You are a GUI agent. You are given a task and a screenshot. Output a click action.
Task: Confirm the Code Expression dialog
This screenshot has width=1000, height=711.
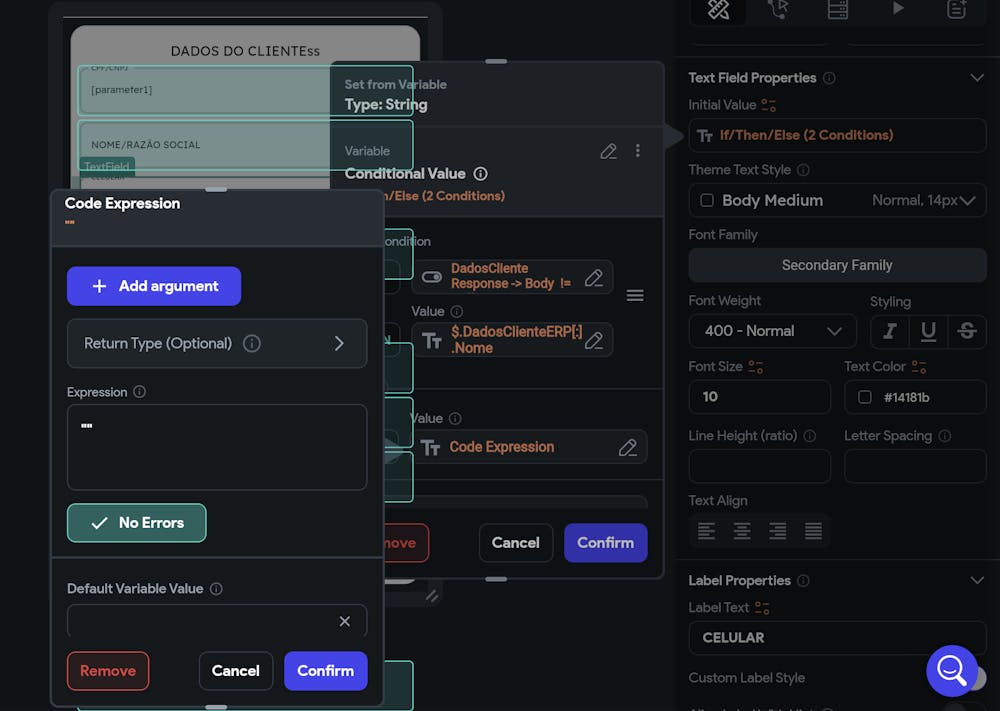tap(325, 671)
